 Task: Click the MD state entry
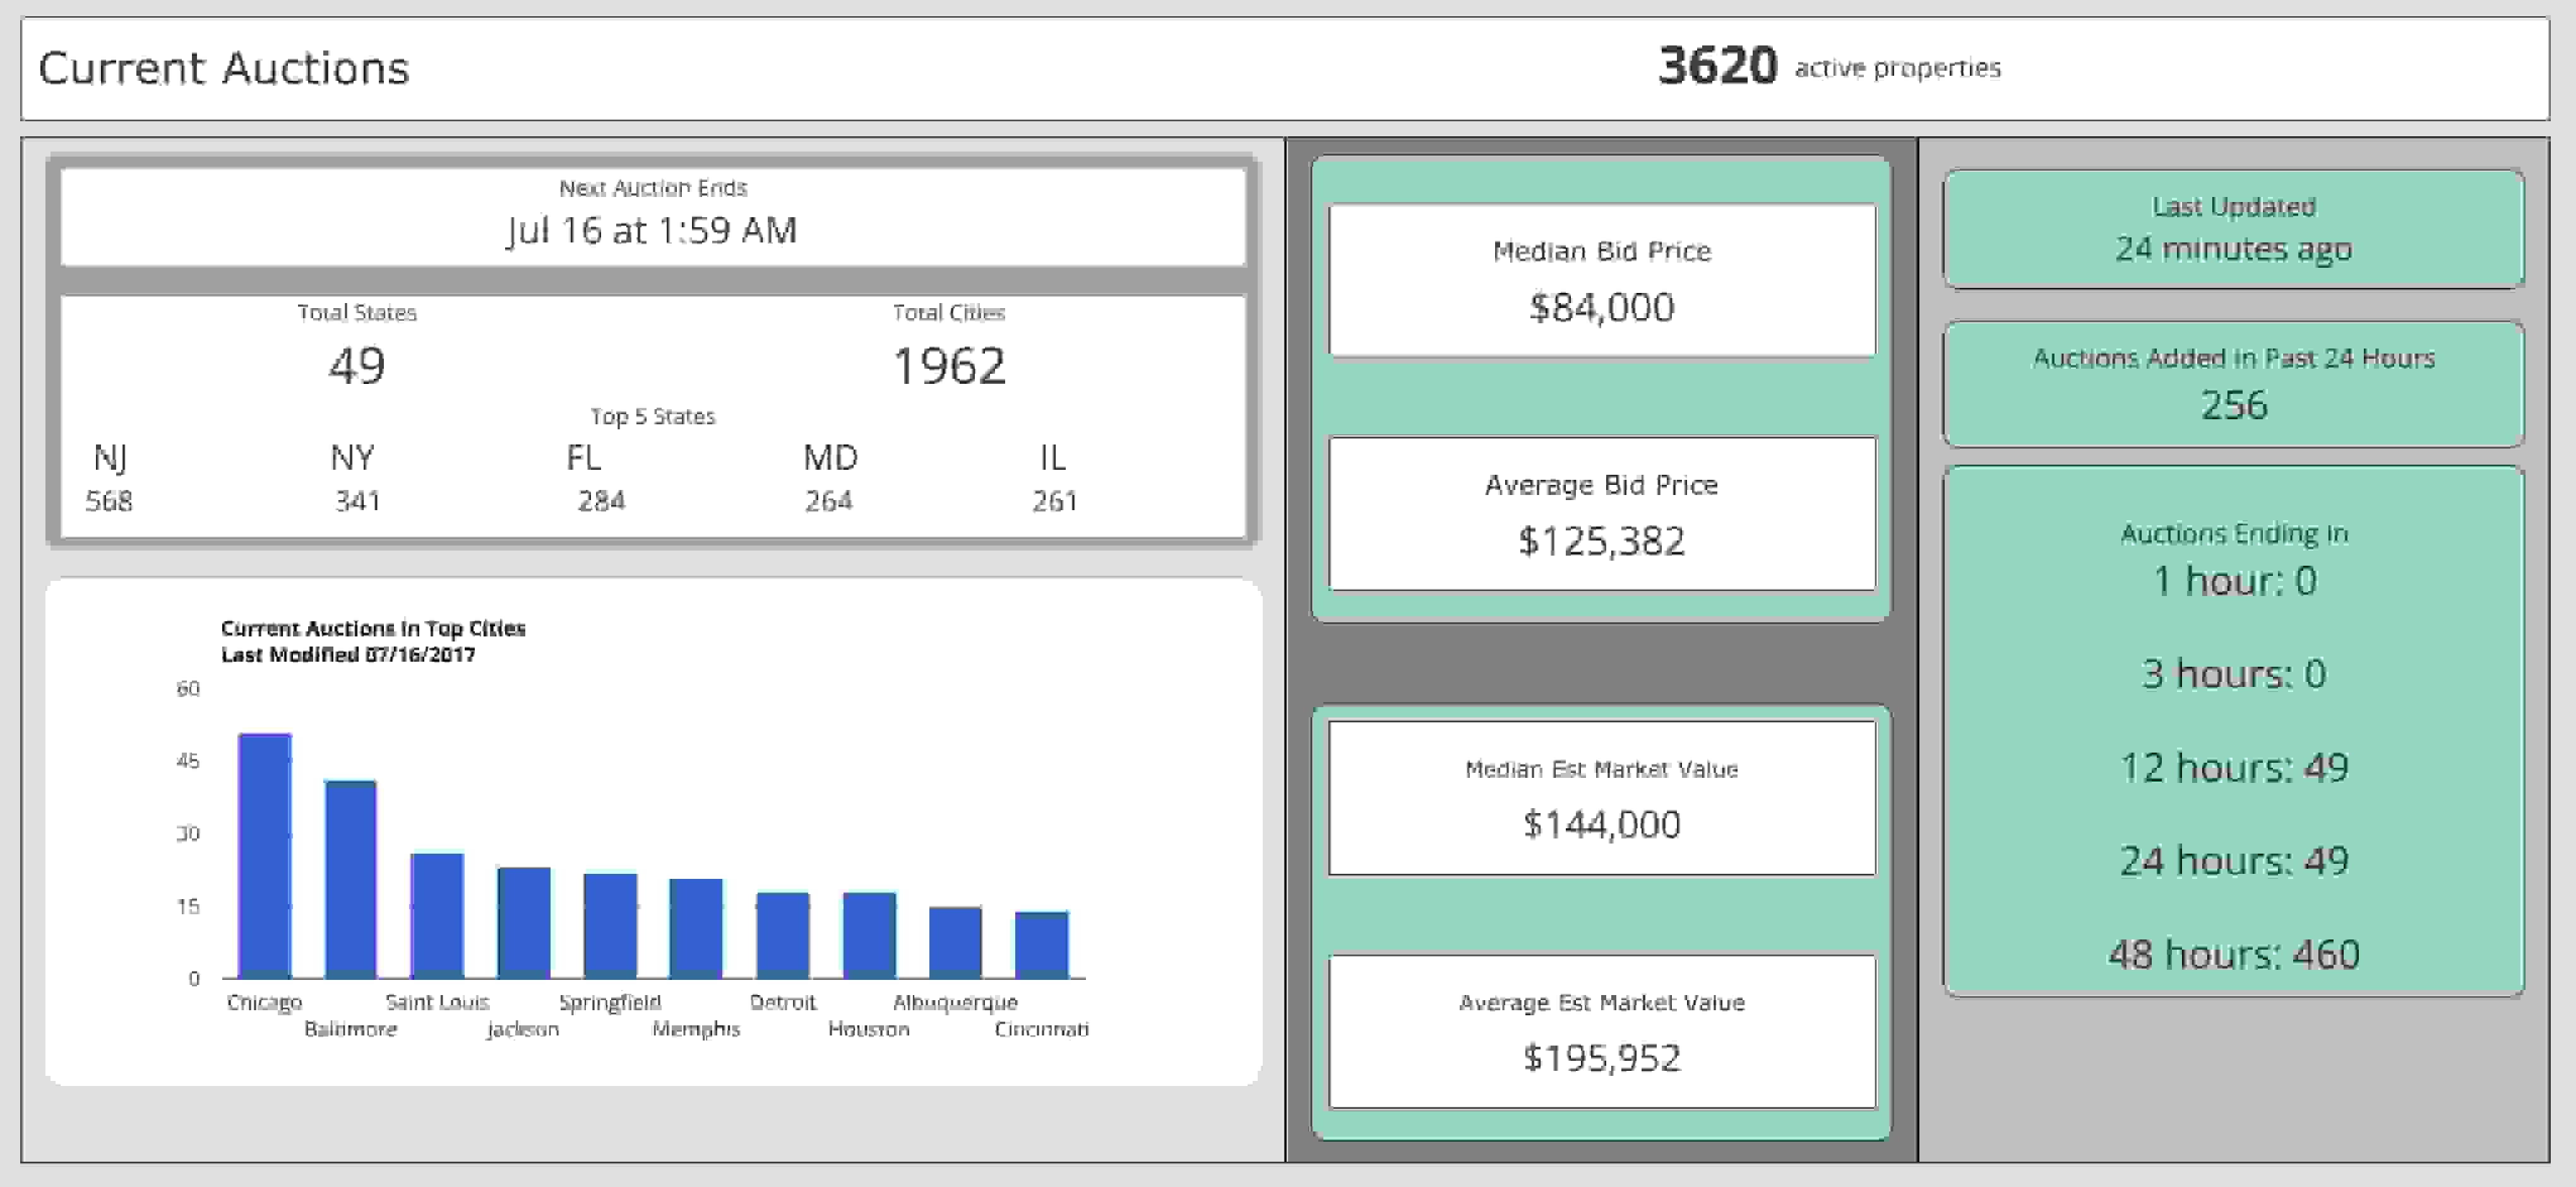tap(830, 458)
